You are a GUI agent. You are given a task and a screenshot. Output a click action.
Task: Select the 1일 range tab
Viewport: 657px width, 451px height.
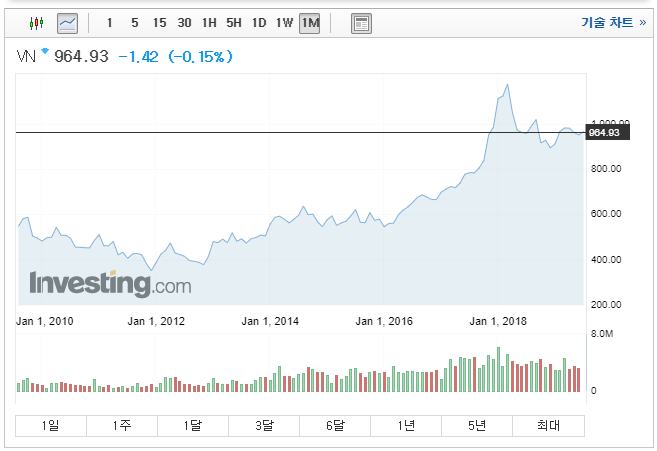(x=51, y=426)
